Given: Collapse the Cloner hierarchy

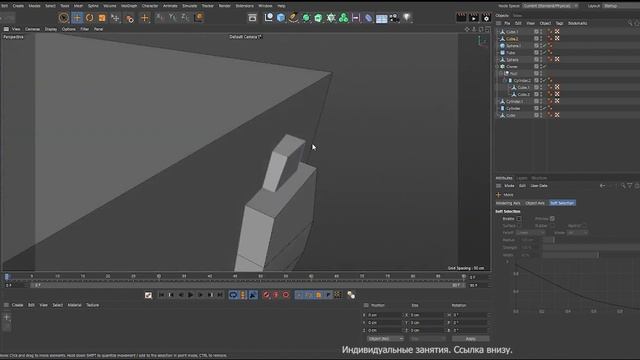Looking at the screenshot, I should pyautogui.click(x=498, y=67).
